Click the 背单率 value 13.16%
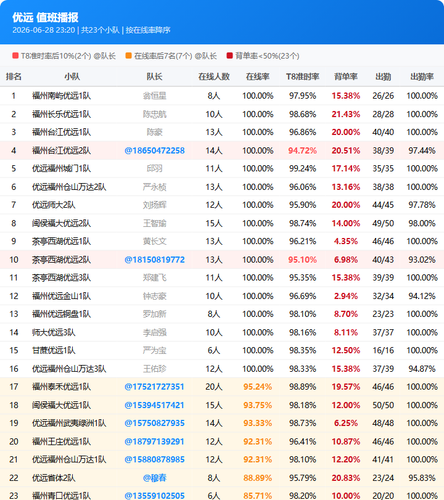 (x=346, y=187)
